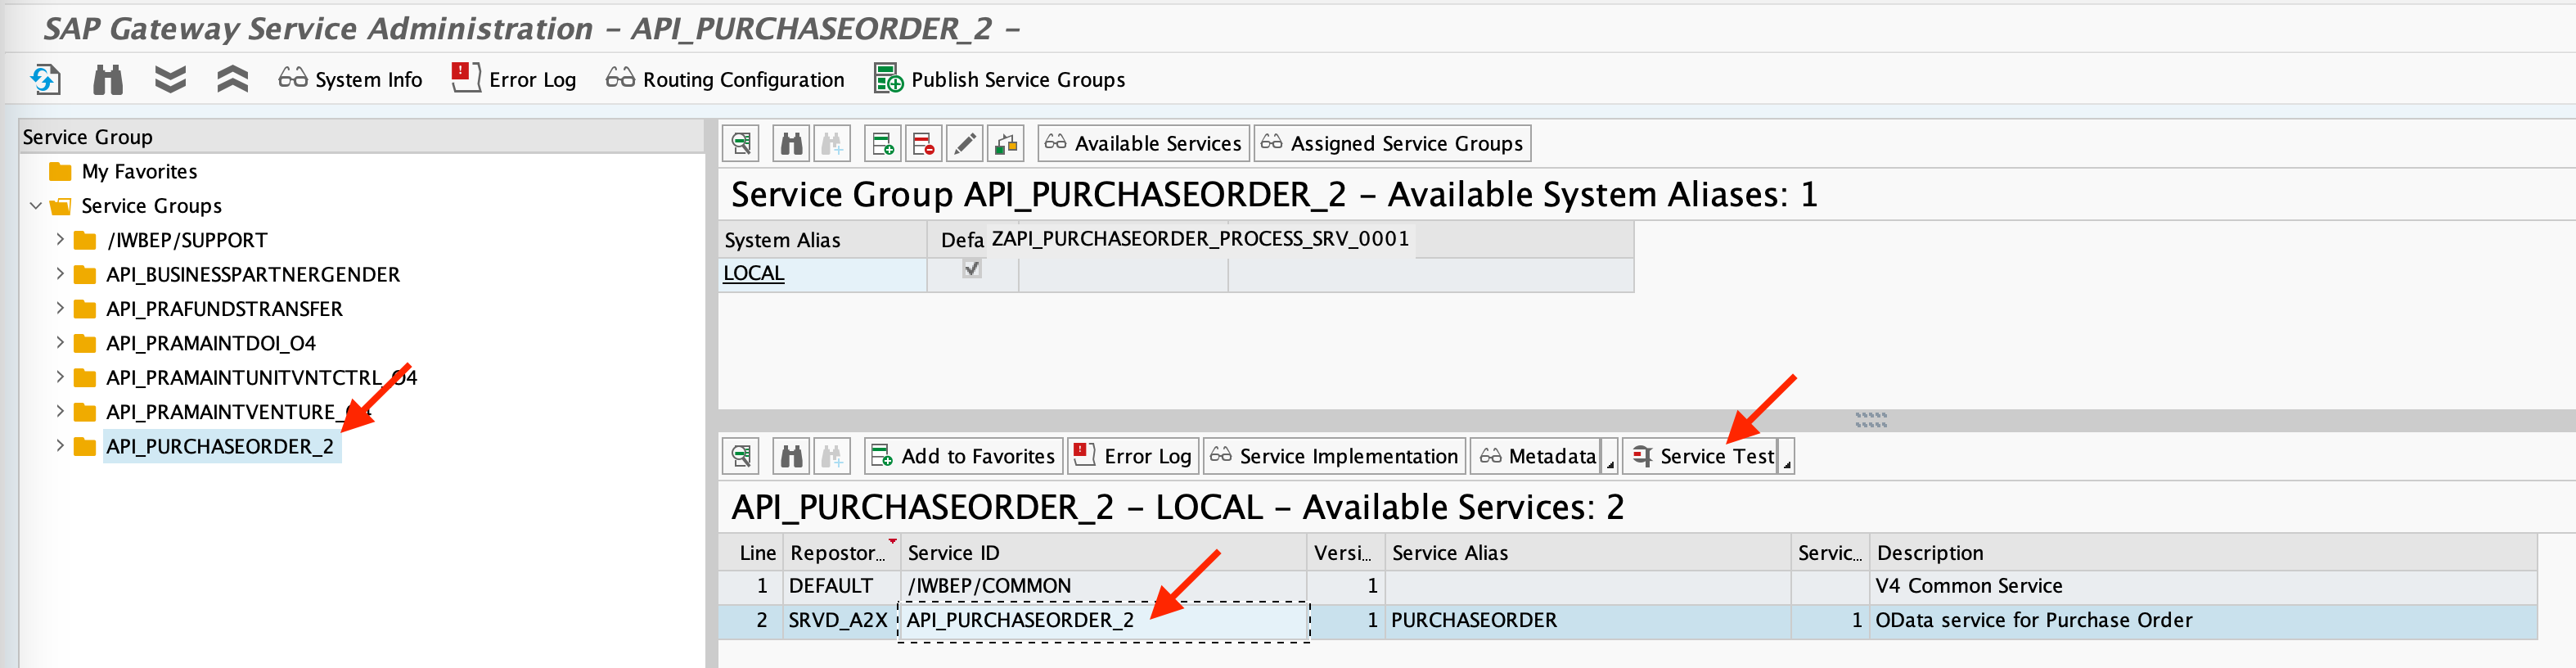Open the LOCAL system alias link
The width and height of the screenshot is (2576, 668).
(753, 273)
